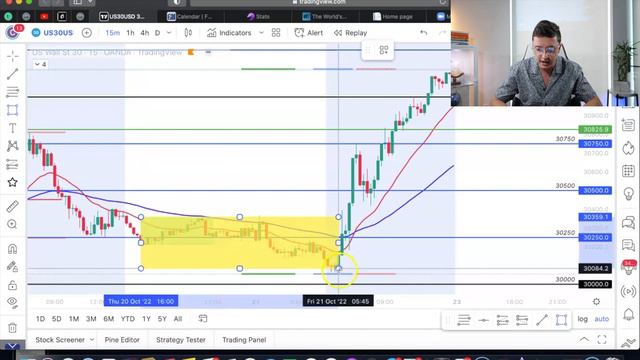Create an Alert
The height and width of the screenshot is (360, 640).
(309, 33)
